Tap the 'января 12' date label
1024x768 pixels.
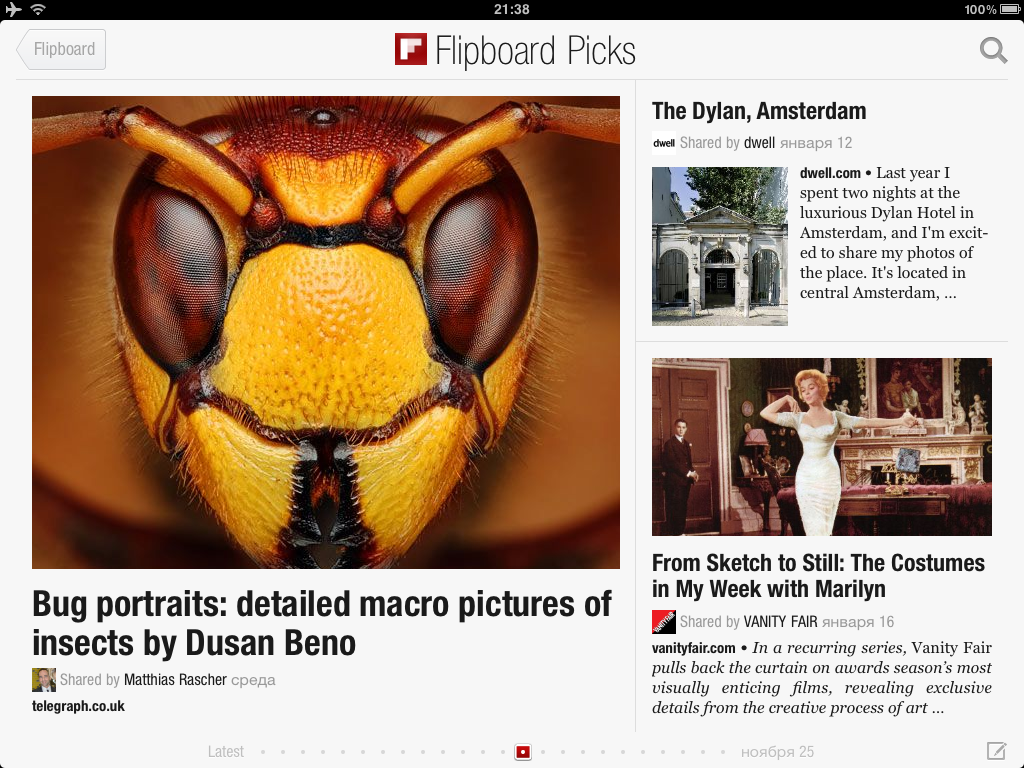coord(816,143)
